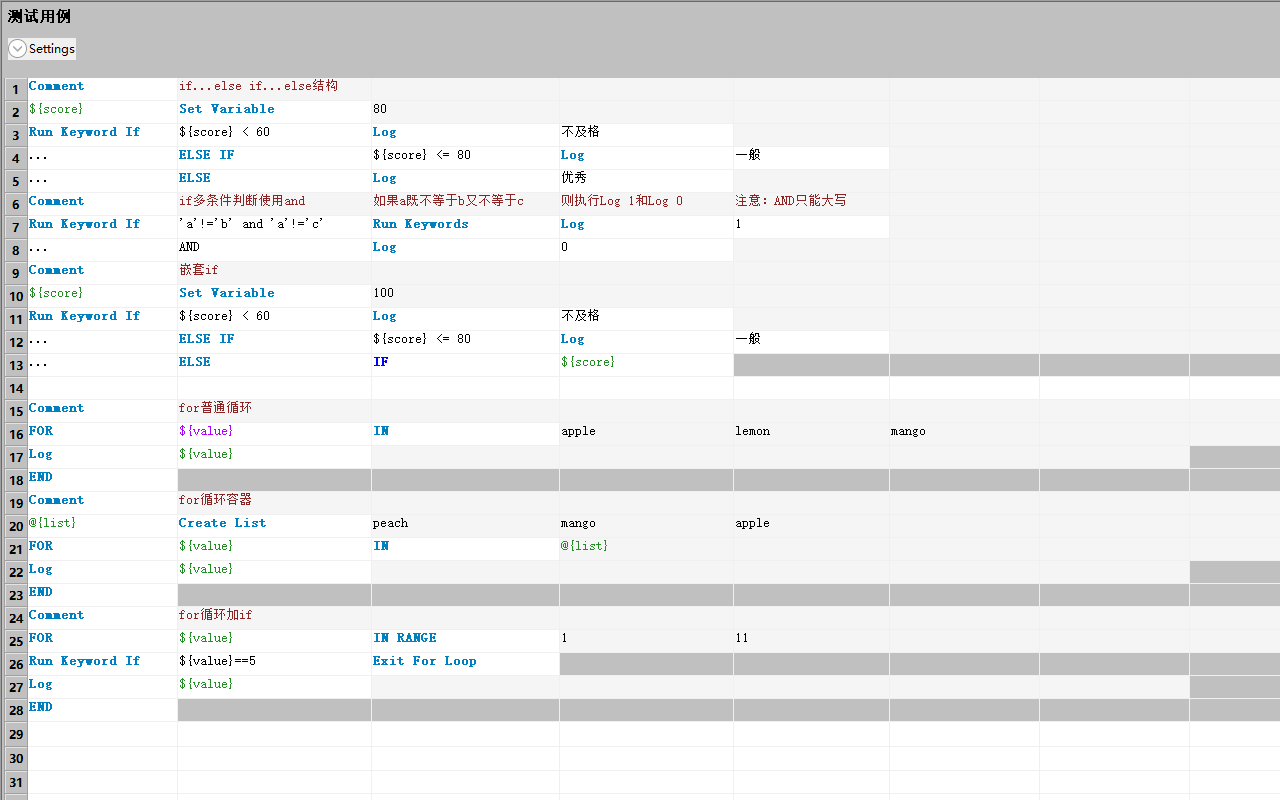The width and height of the screenshot is (1280, 800).
Task: Select row header number 1
Action: coord(16,89)
